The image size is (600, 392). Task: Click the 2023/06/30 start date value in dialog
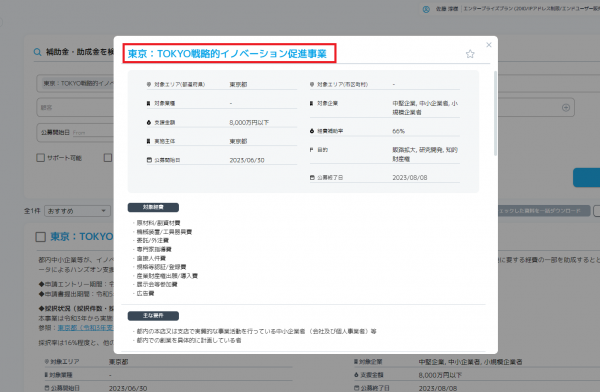coord(247,160)
